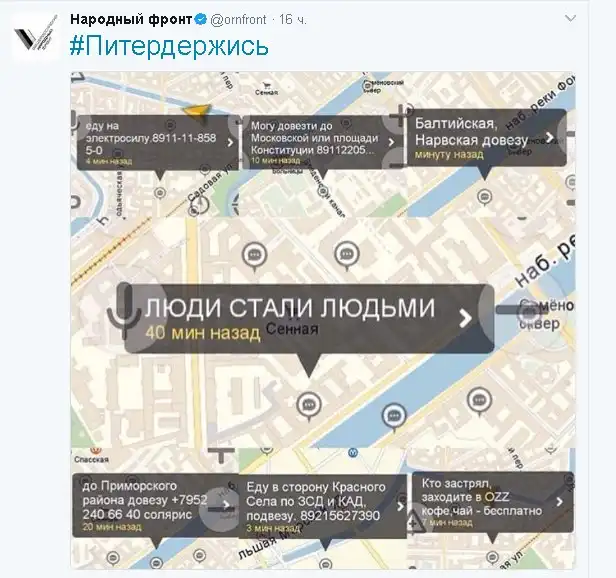Expand the Еду в сторону Красного Села arrow
This screenshot has height=578, width=616.
(398, 507)
